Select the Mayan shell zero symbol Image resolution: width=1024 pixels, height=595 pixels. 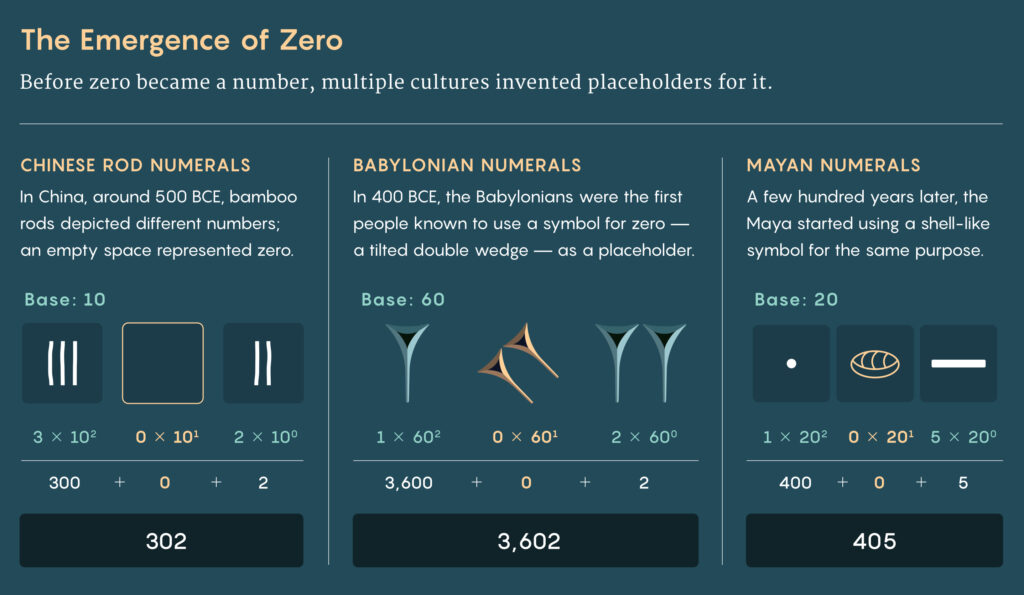point(875,363)
